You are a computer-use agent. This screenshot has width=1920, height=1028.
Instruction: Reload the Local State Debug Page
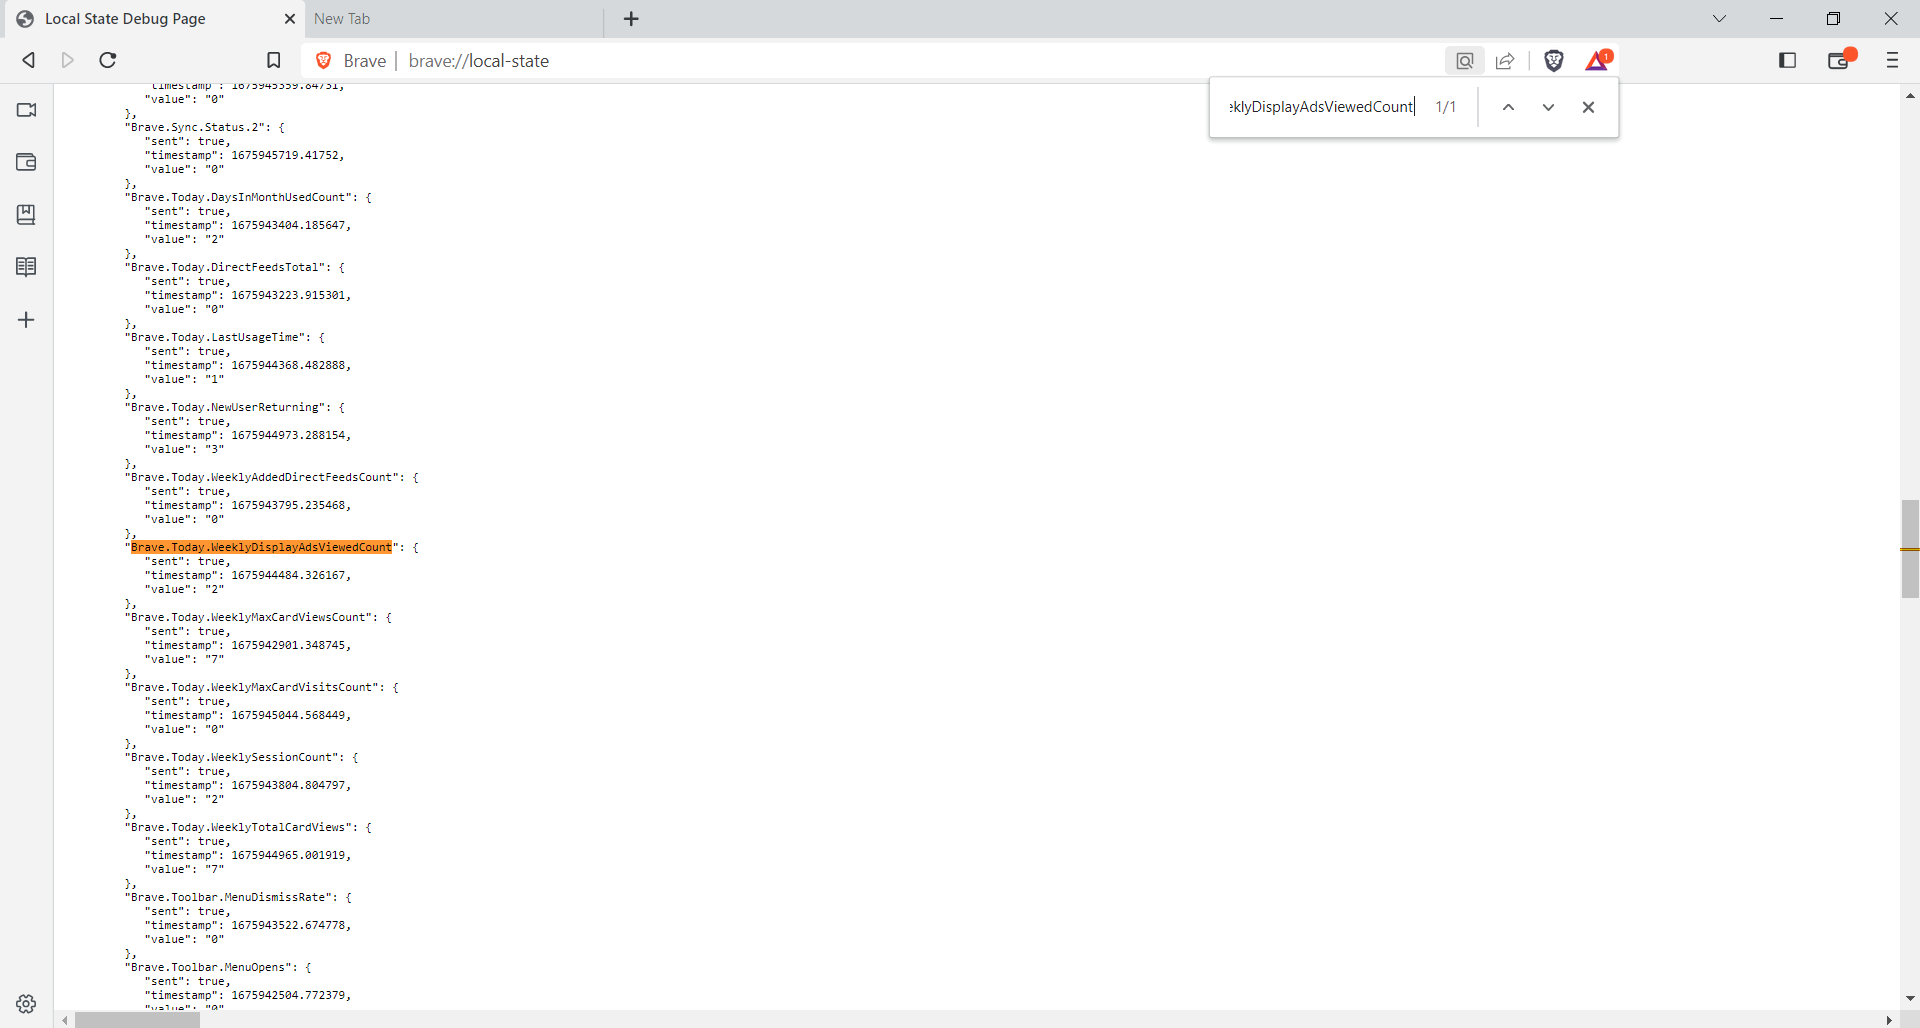pos(107,60)
